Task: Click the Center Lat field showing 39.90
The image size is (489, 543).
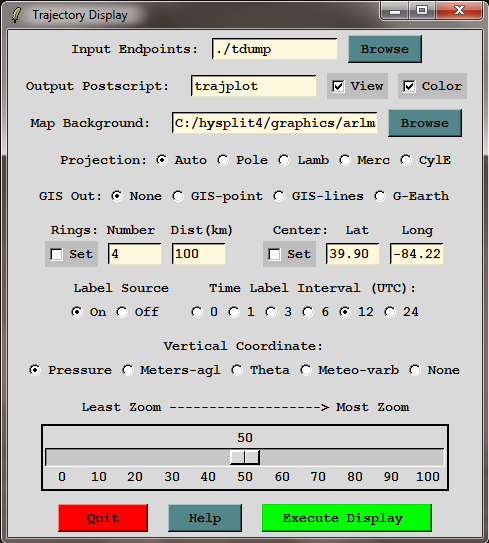Action: click(353, 254)
